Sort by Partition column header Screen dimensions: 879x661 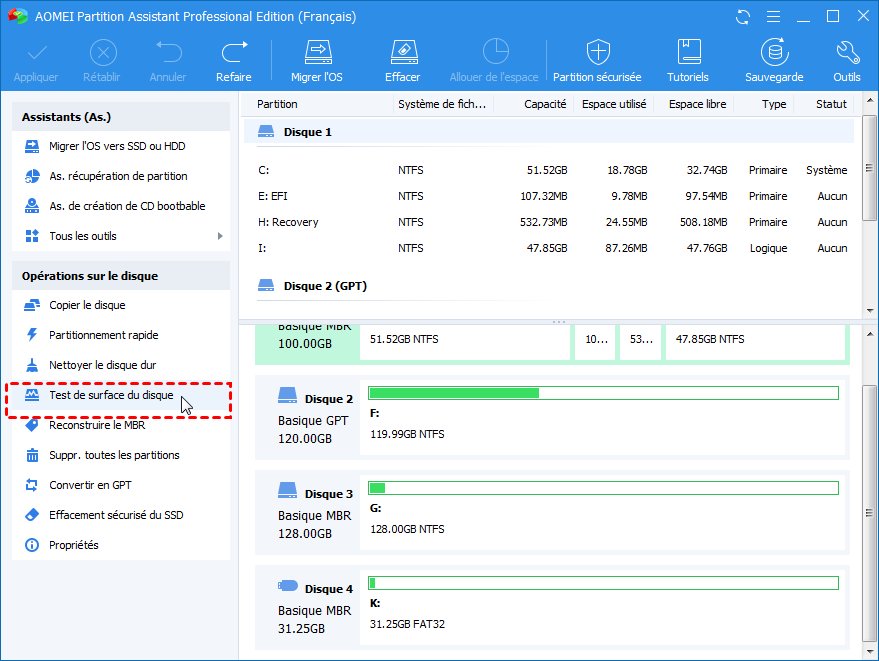click(318, 104)
